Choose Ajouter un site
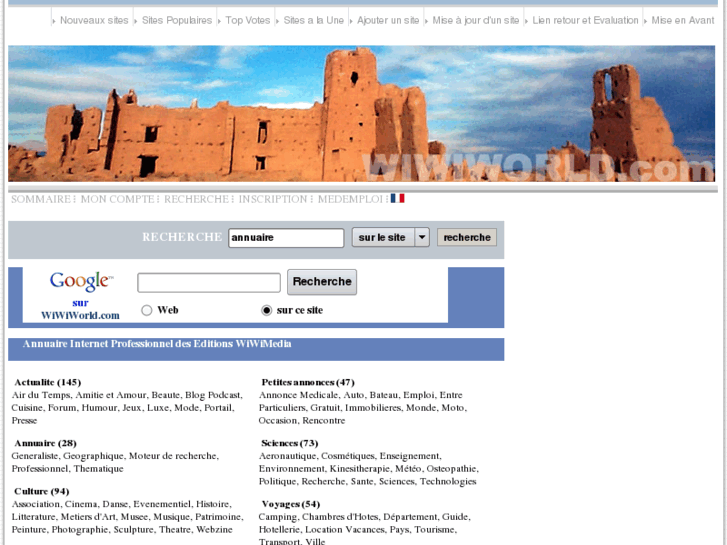This screenshot has height=545, width=727. click(x=388, y=20)
